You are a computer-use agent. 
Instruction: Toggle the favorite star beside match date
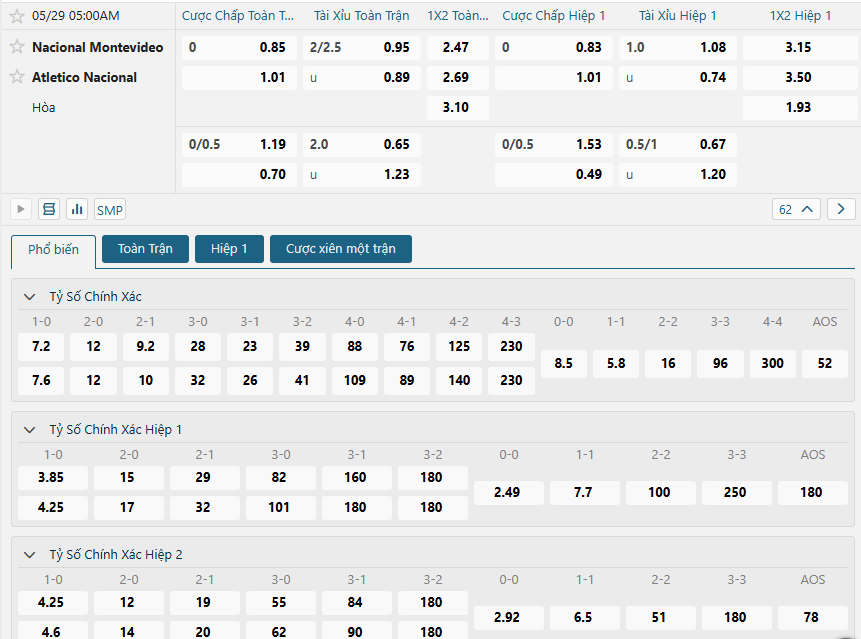pos(17,16)
